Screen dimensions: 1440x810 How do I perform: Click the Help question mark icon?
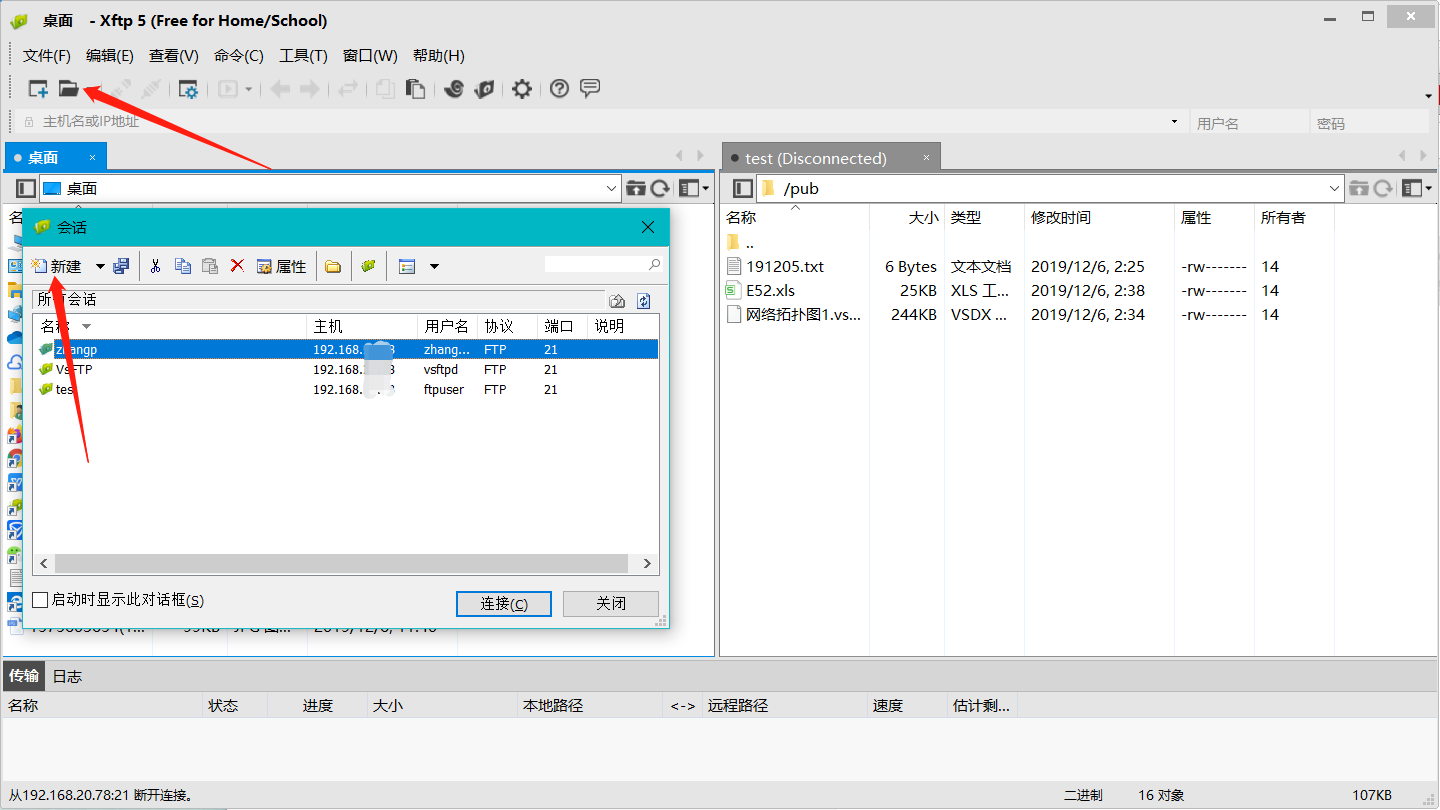click(x=560, y=89)
